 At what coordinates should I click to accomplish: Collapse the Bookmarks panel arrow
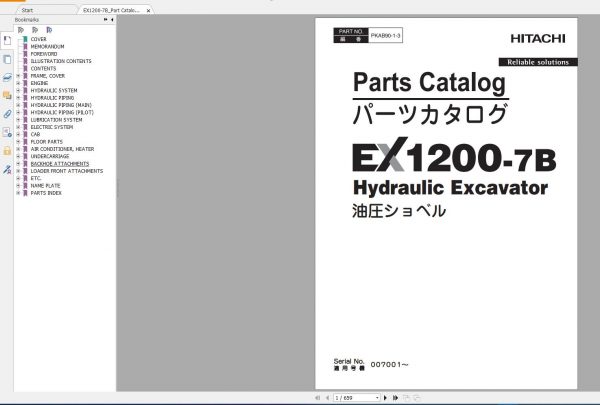(112, 20)
